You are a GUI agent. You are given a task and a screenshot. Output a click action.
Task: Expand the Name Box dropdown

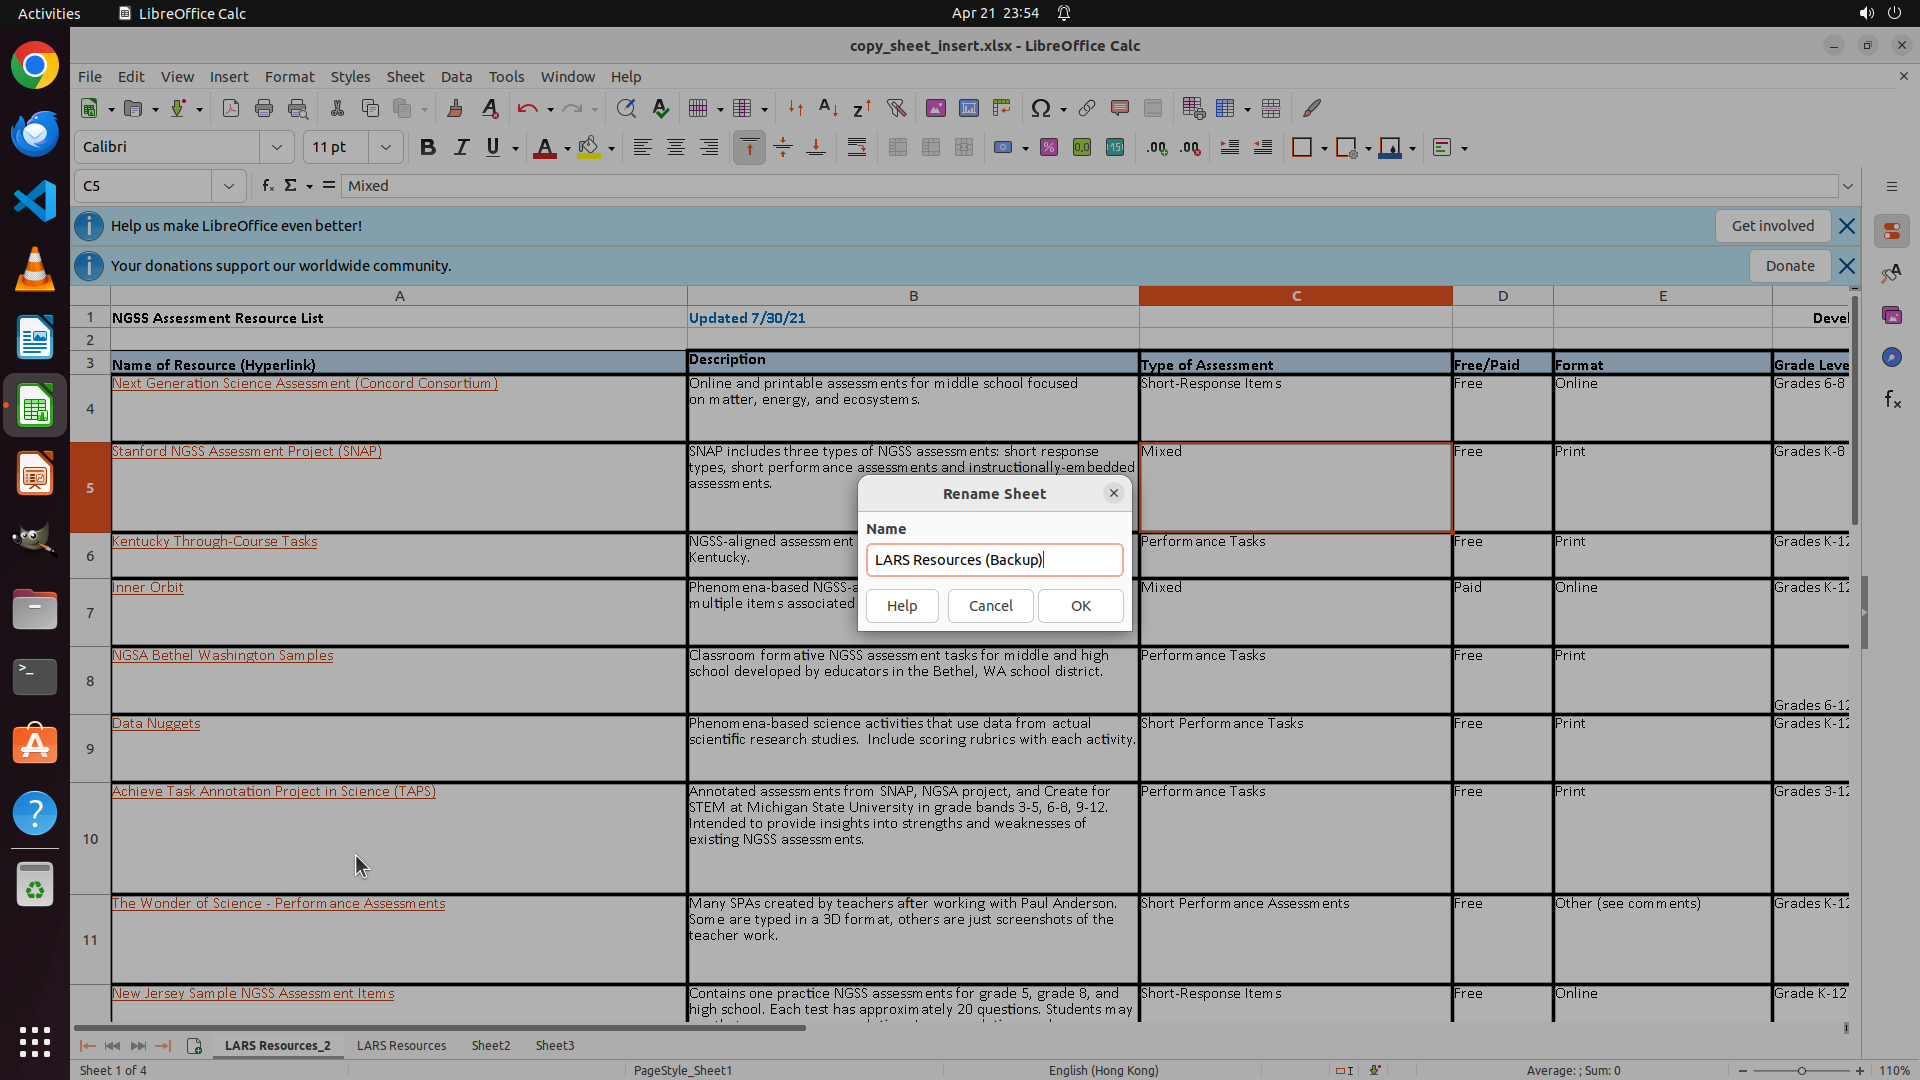point(229,186)
